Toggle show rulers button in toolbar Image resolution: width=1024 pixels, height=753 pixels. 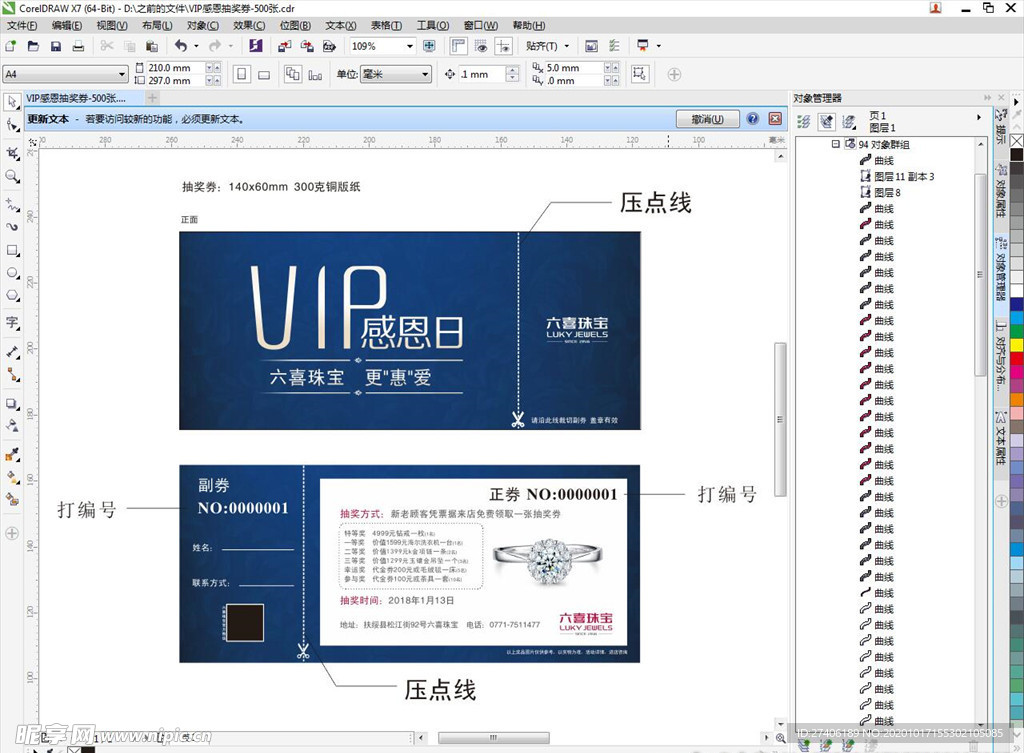(x=458, y=46)
